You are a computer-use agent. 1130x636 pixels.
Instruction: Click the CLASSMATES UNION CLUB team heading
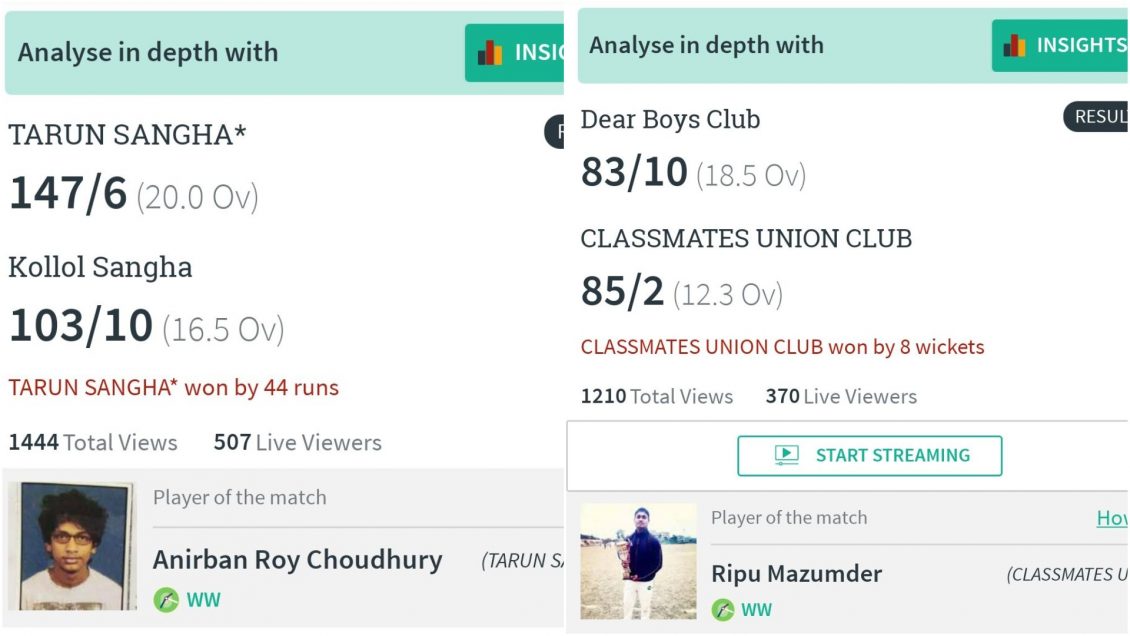pyautogui.click(x=746, y=238)
